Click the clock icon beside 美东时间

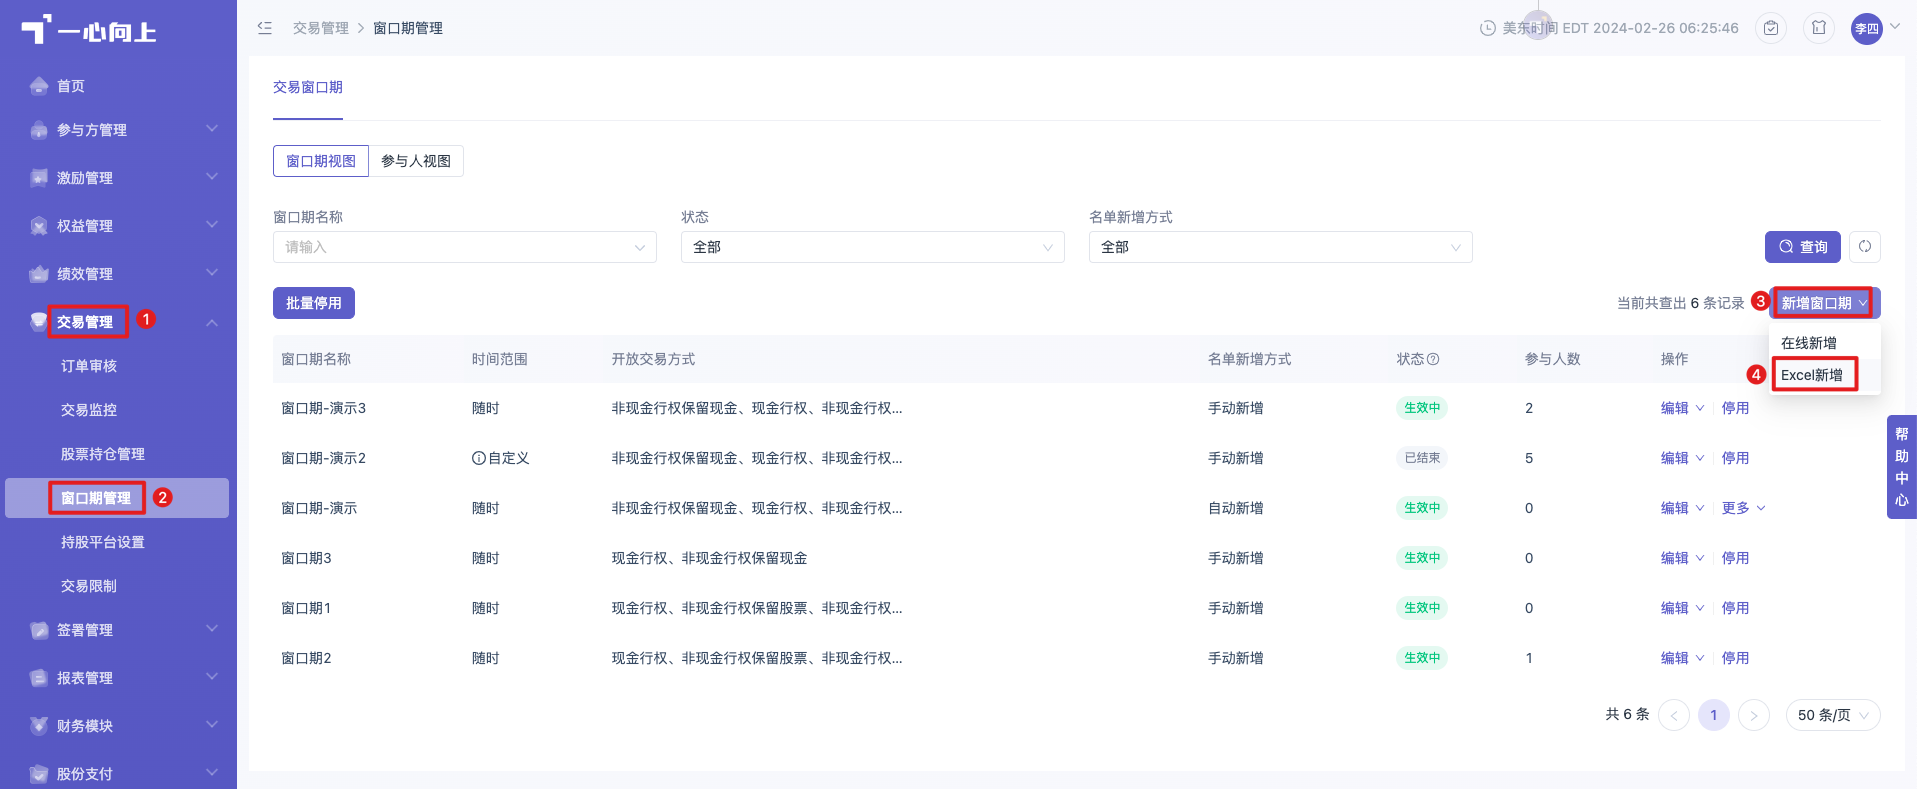pyautogui.click(x=1488, y=28)
